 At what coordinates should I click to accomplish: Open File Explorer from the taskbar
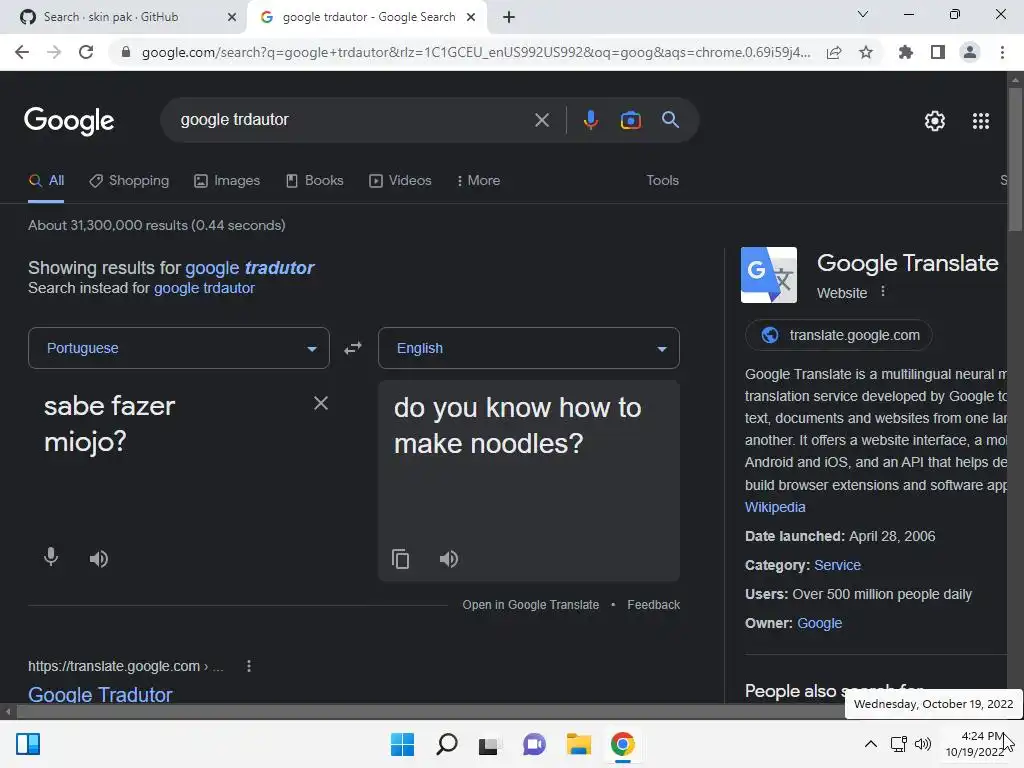click(x=579, y=744)
